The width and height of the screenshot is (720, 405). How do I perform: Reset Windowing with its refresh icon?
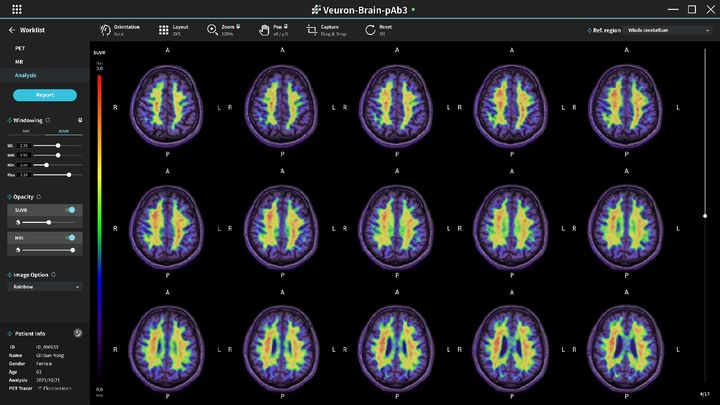pos(48,120)
